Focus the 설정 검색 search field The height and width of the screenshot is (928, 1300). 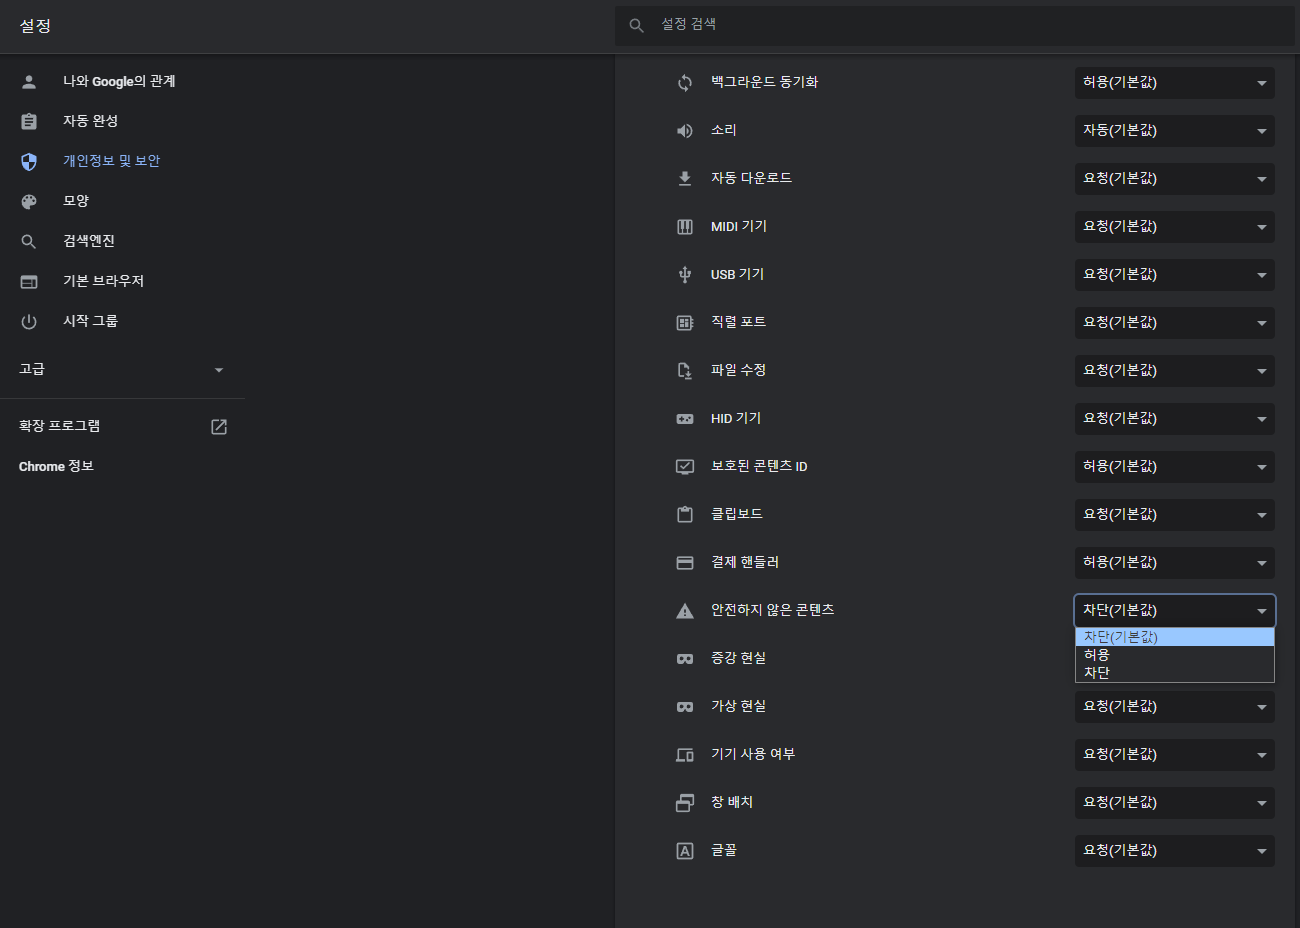pyautogui.click(x=955, y=25)
